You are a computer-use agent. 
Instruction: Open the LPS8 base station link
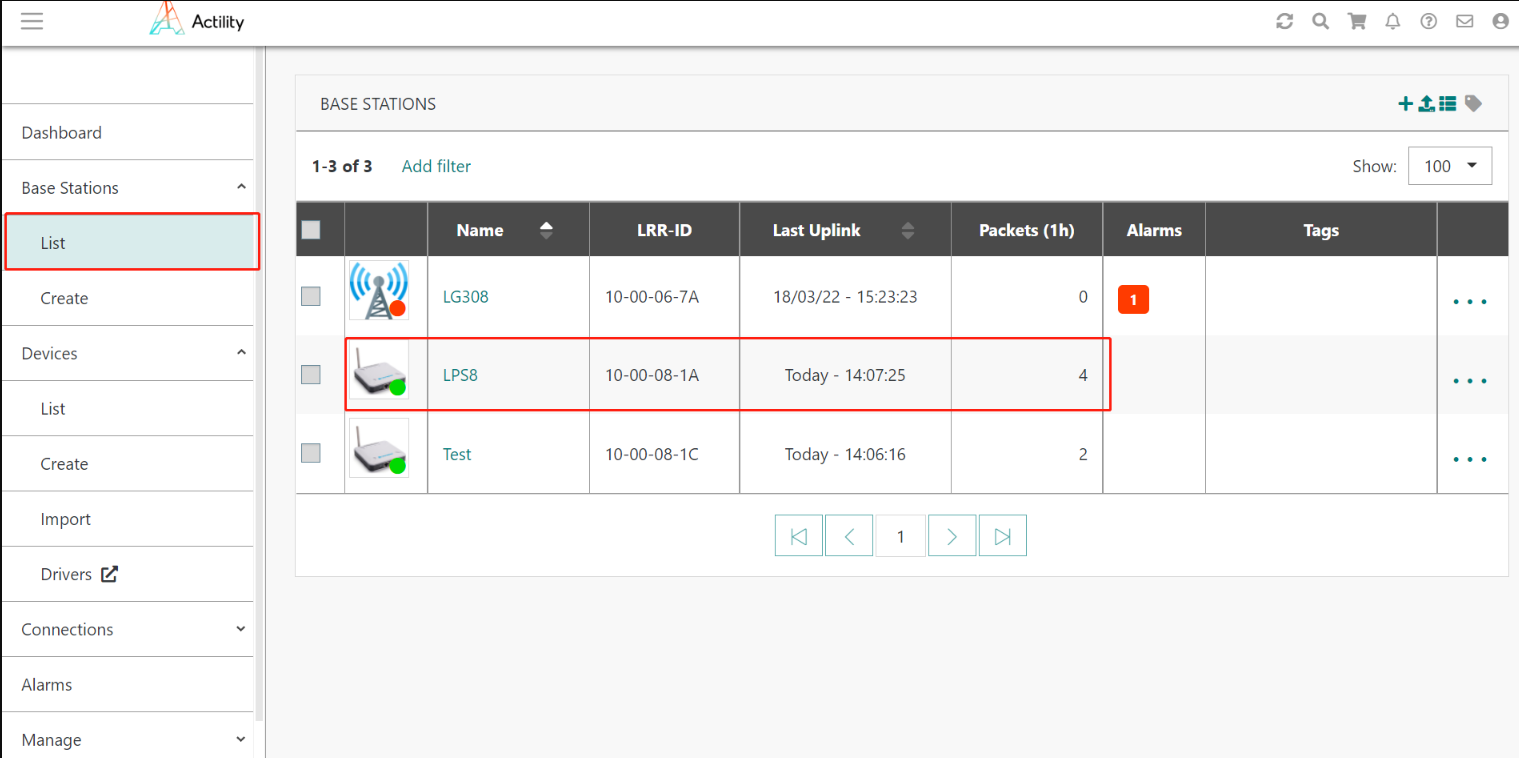pyautogui.click(x=461, y=375)
